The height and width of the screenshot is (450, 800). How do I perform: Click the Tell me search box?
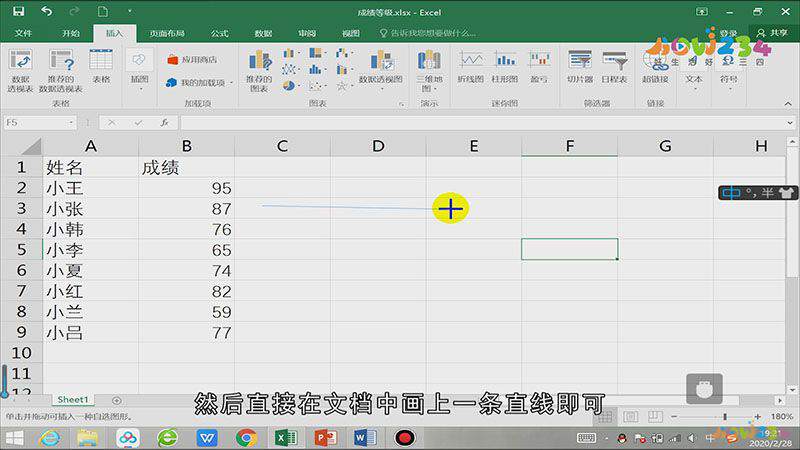coord(428,33)
